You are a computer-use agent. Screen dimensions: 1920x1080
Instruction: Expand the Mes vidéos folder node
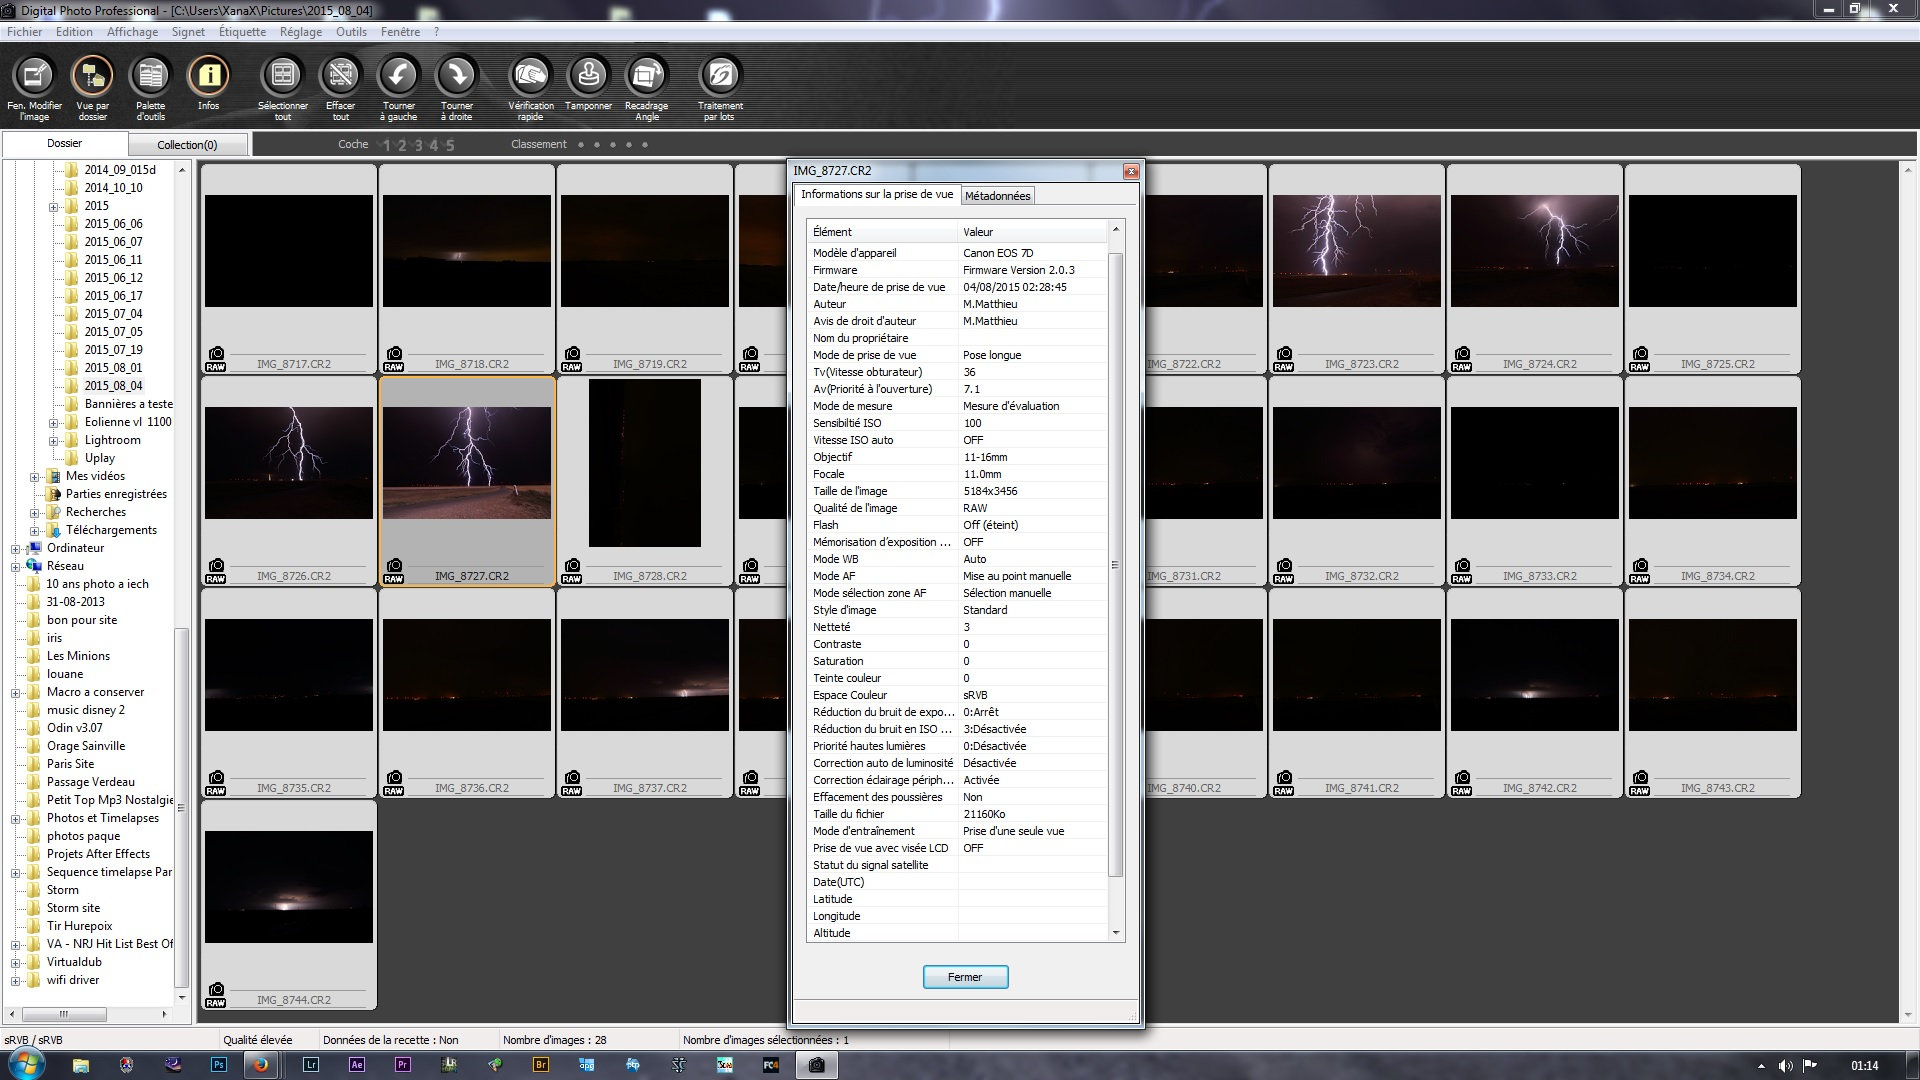pyautogui.click(x=34, y=477)
